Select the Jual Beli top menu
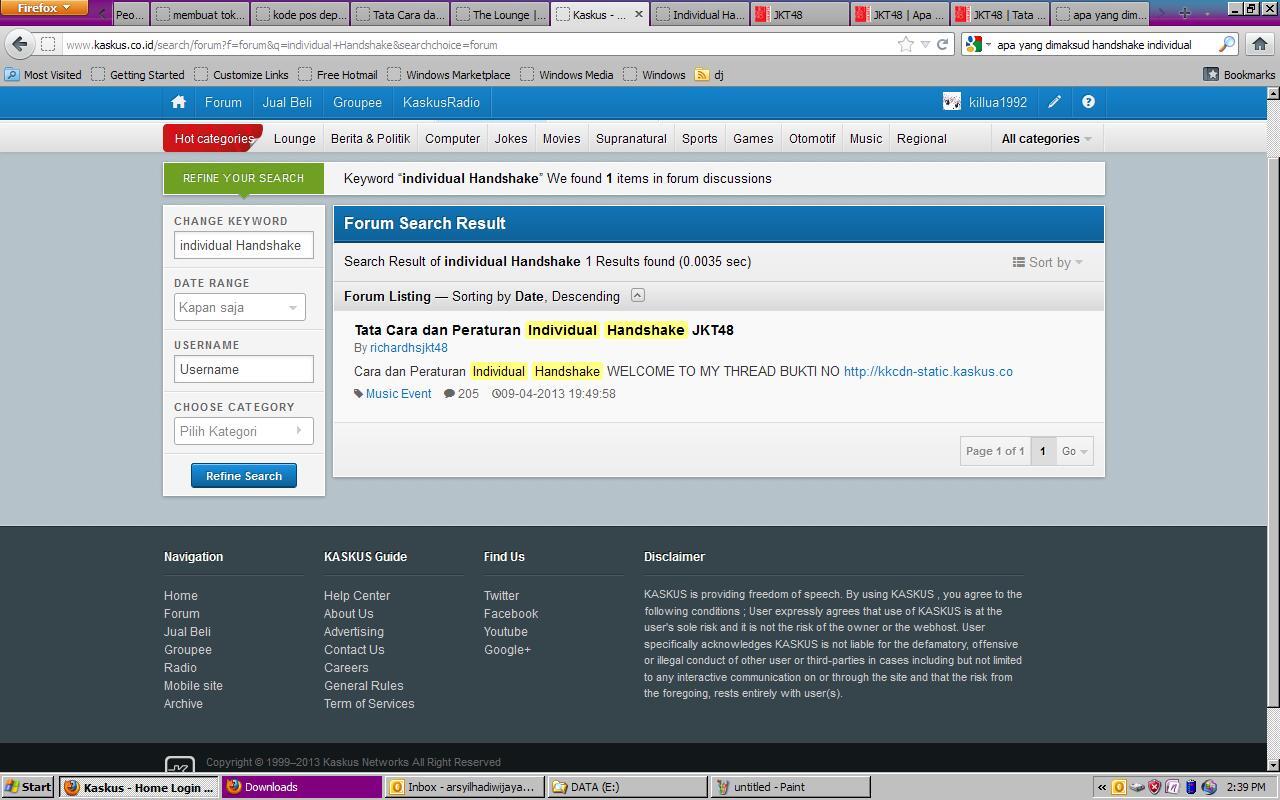 point(287,102)
